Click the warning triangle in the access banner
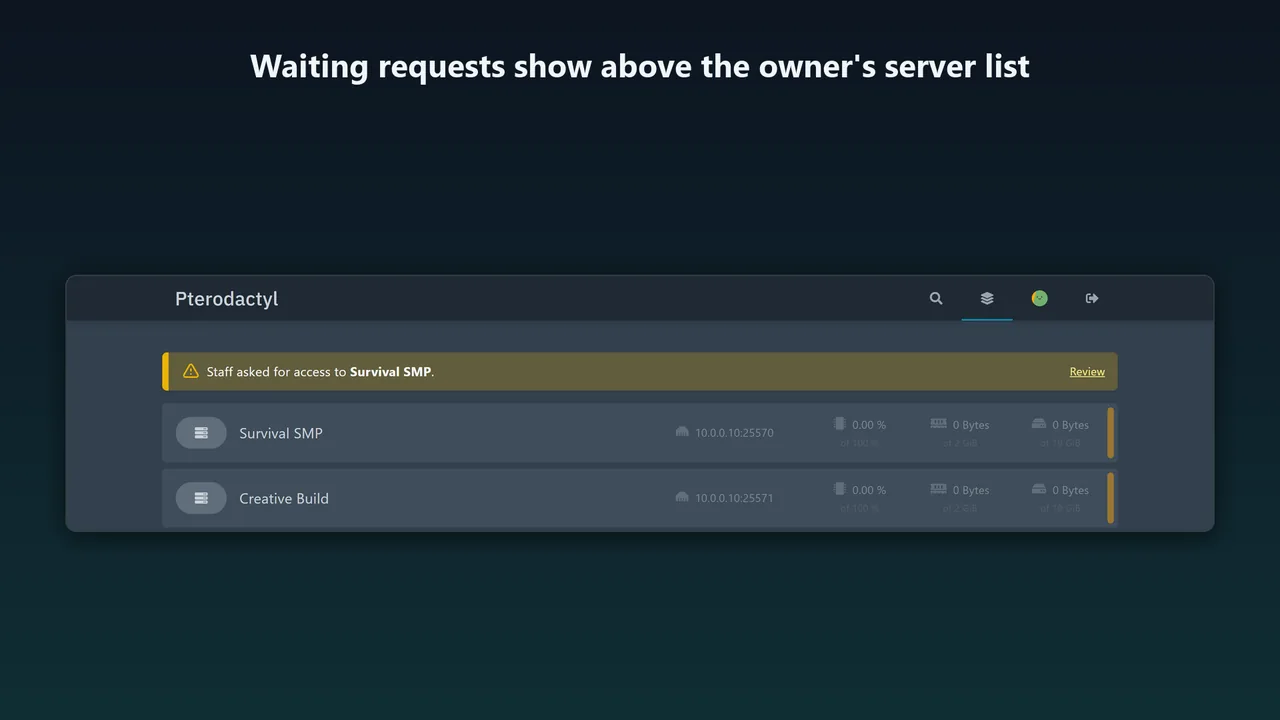 (x=191, y=371)
